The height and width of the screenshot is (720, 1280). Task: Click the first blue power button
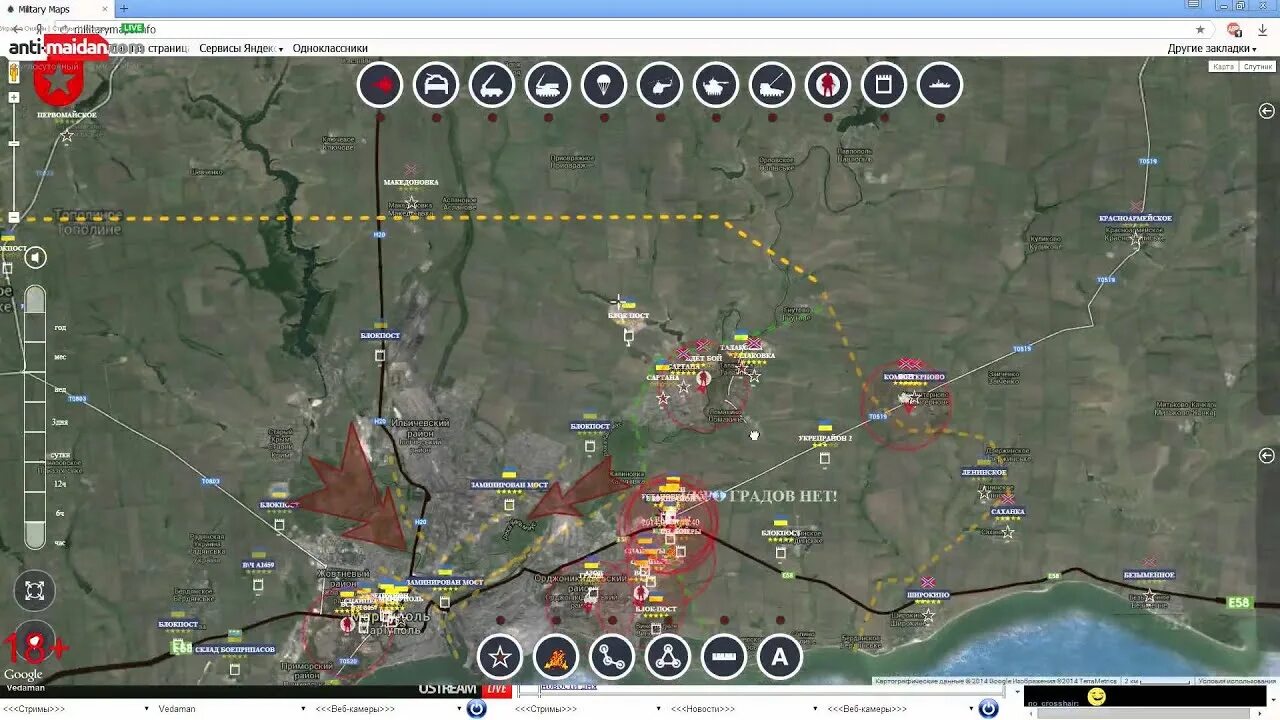point(477,709)
